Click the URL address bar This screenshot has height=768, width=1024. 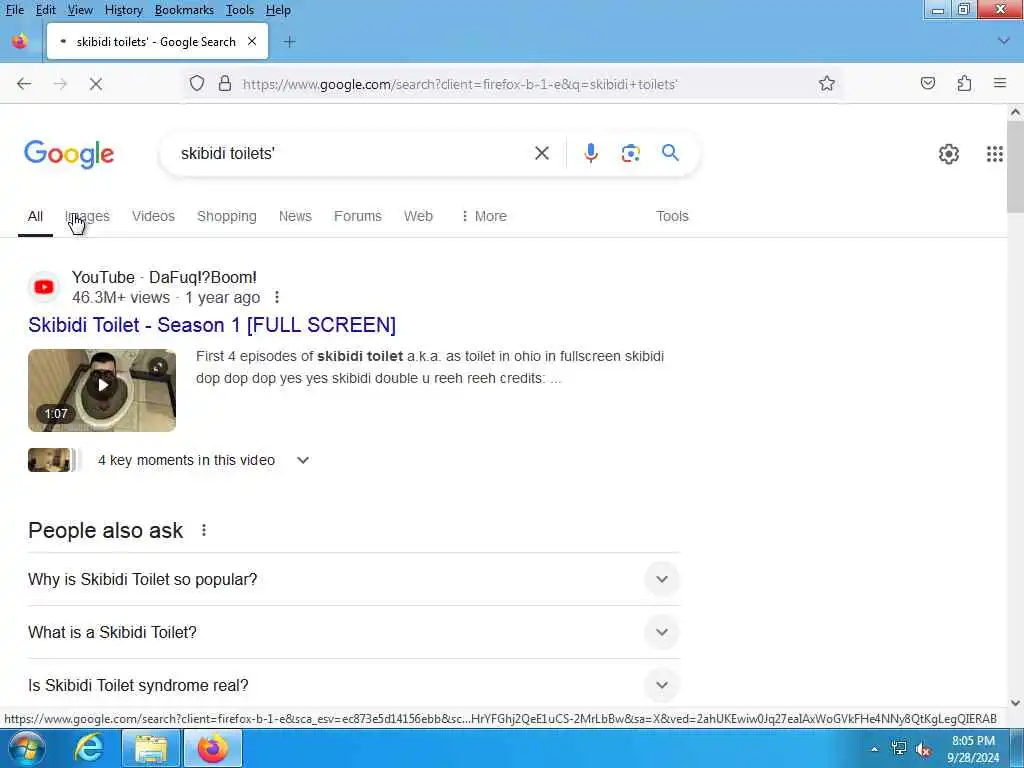pyautogui.click(x=513, y=84)
